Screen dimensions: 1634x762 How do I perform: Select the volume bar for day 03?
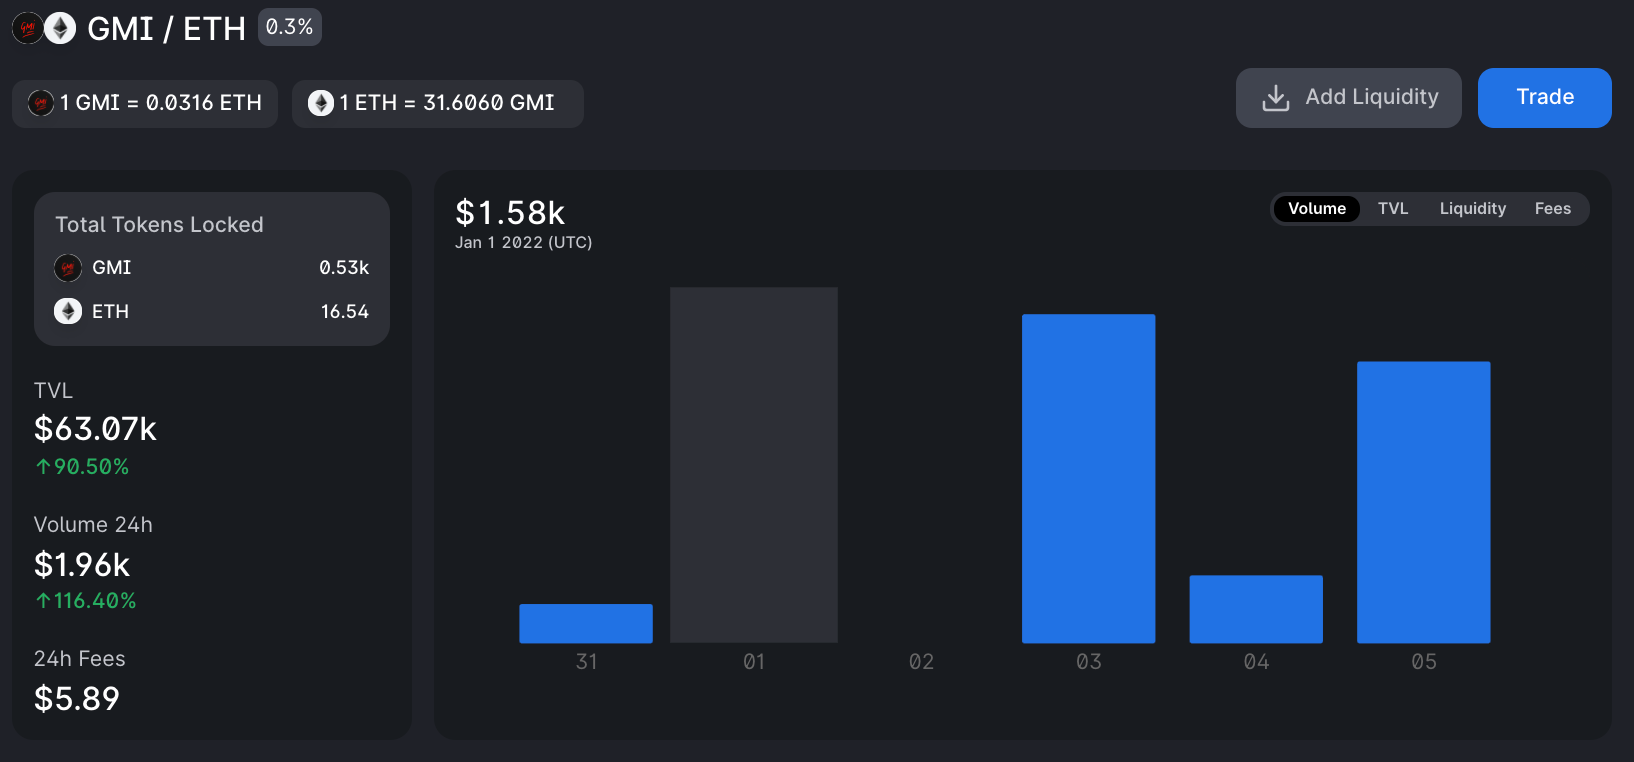(1088, 478)
